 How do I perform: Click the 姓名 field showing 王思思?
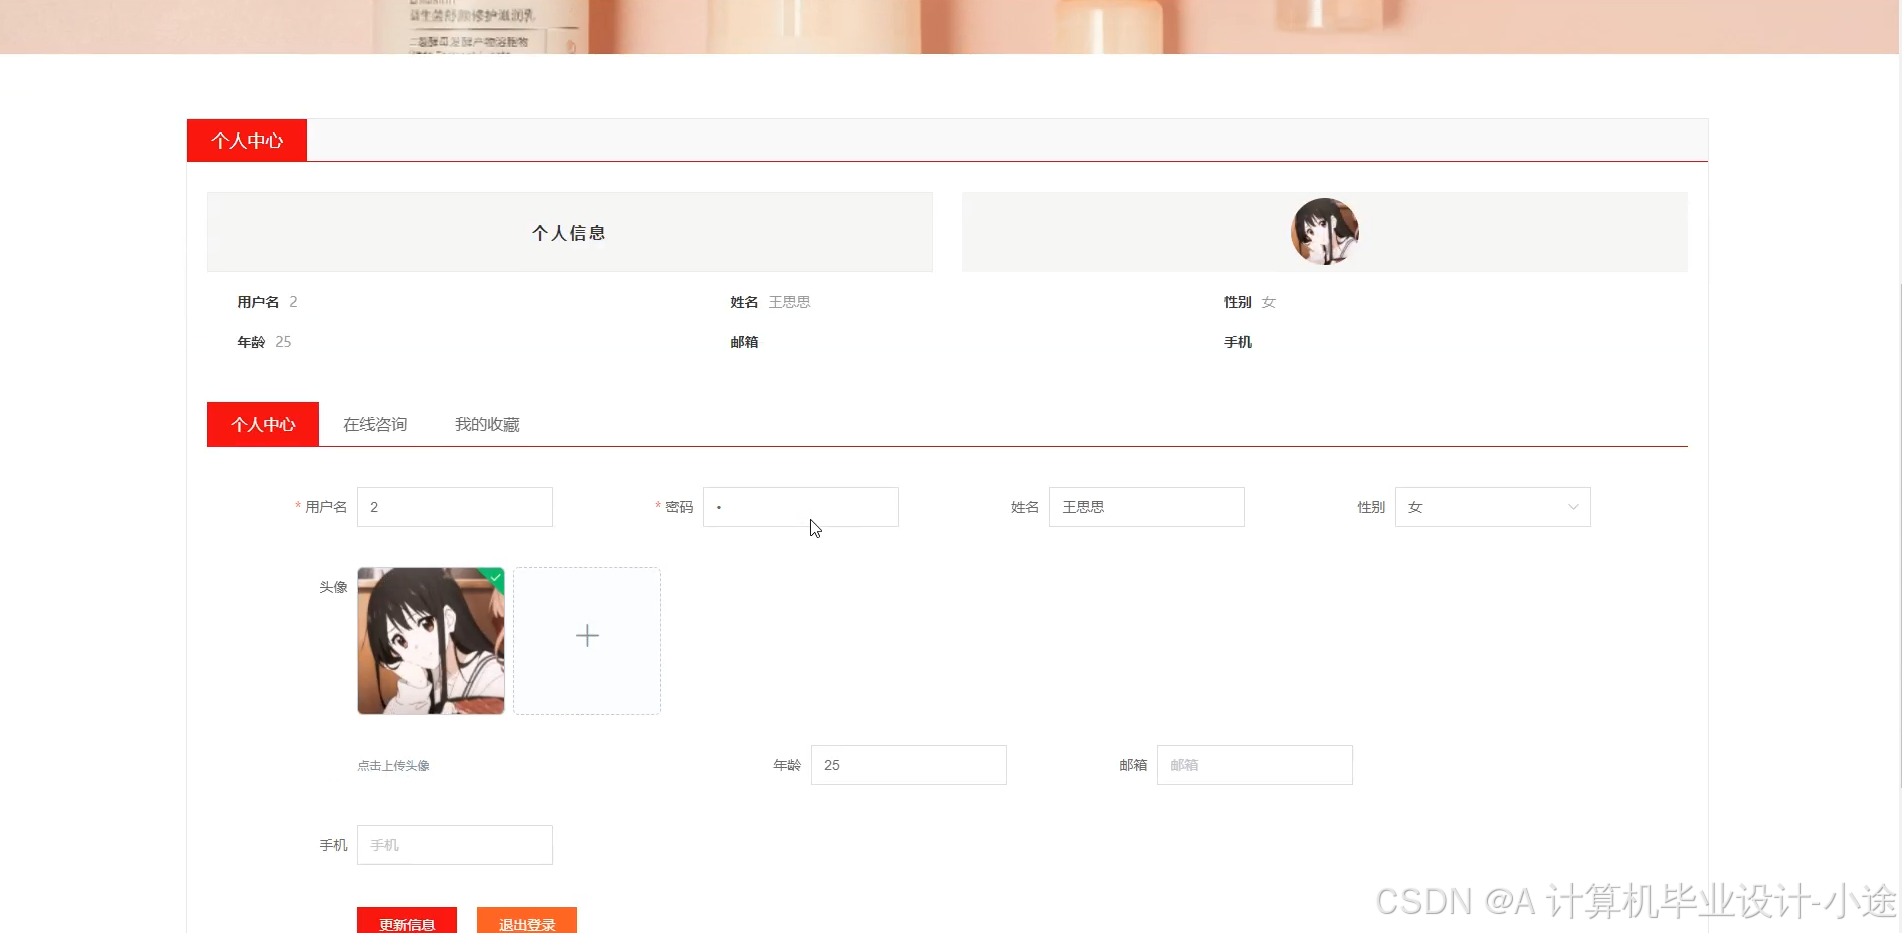click(x=1147, y=507)
